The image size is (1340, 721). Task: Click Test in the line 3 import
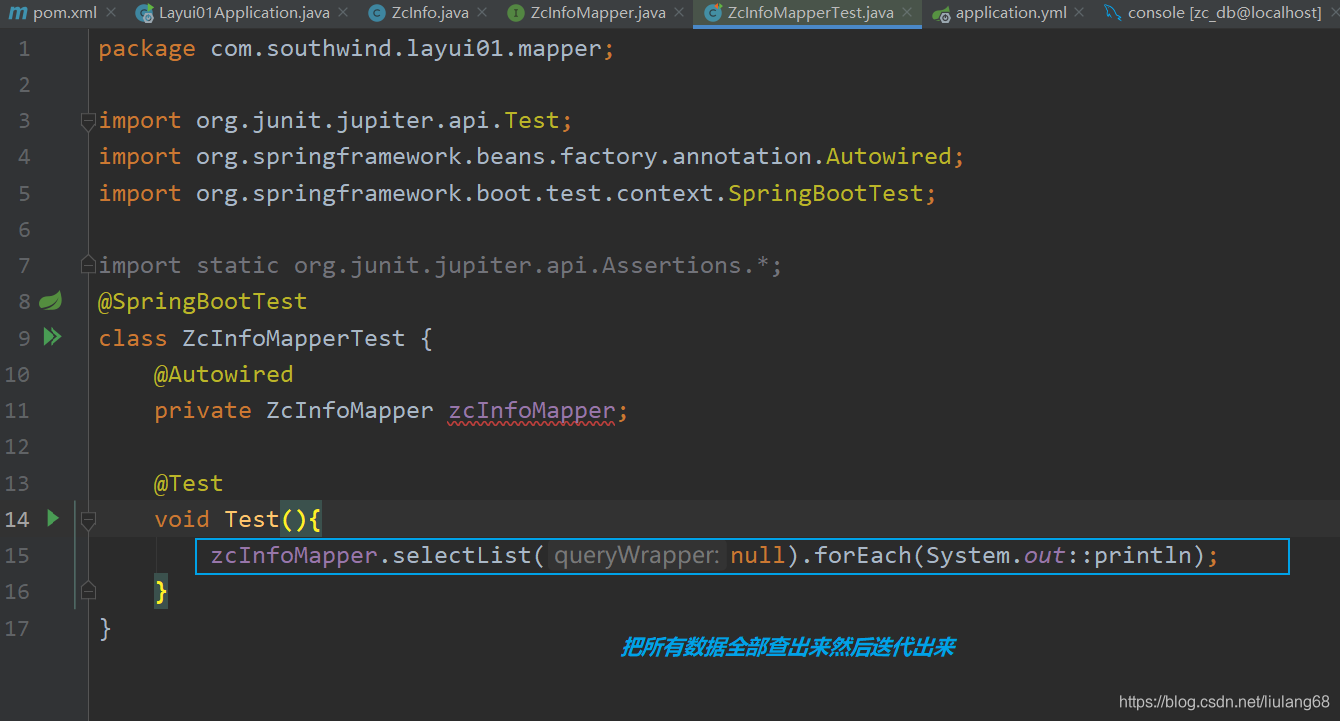click(532, 120)
